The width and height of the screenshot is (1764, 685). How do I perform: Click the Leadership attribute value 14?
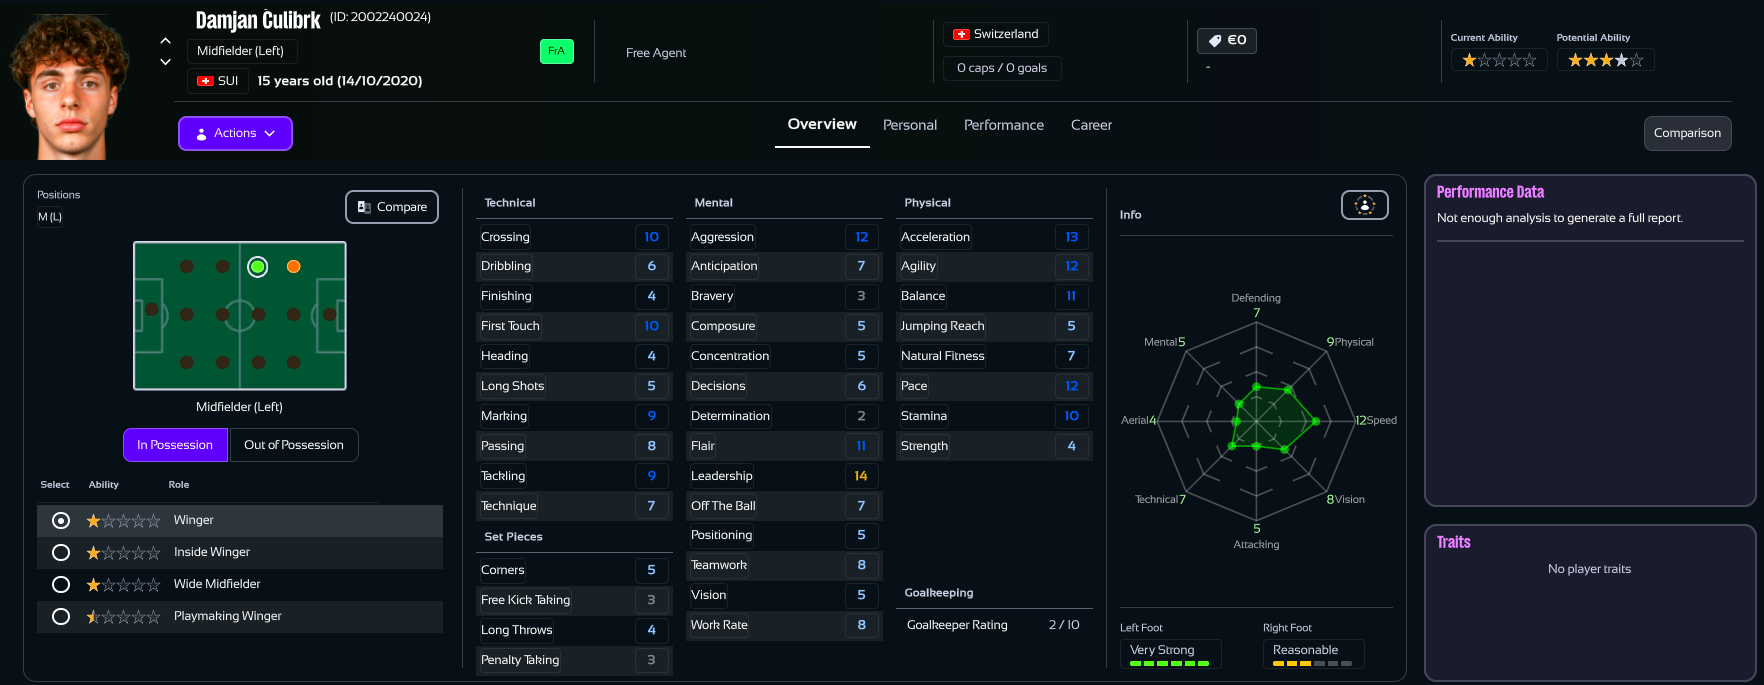point(861,476)
